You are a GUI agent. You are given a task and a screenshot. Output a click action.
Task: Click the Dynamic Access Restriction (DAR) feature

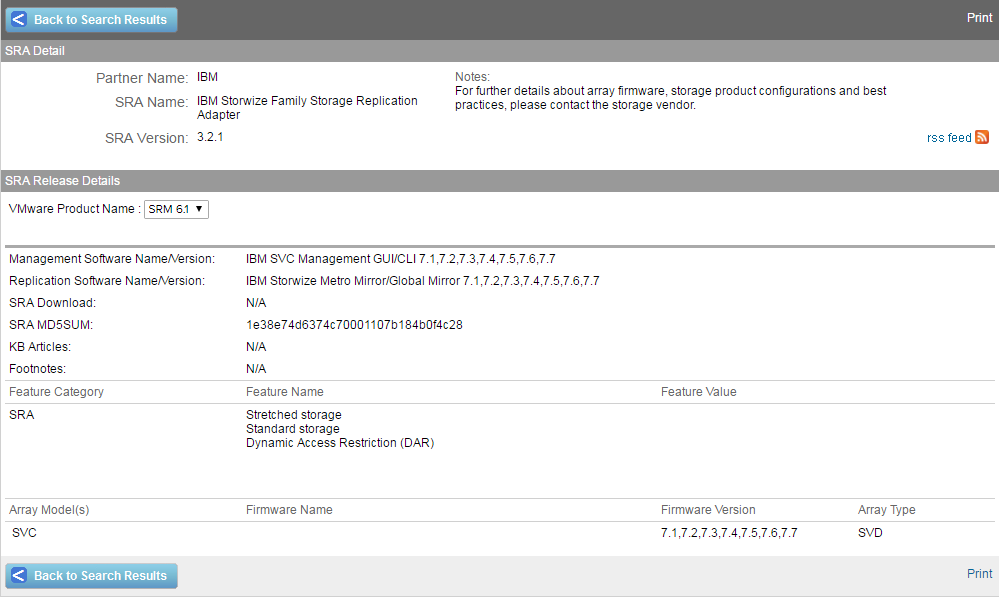tap(340, 443)
